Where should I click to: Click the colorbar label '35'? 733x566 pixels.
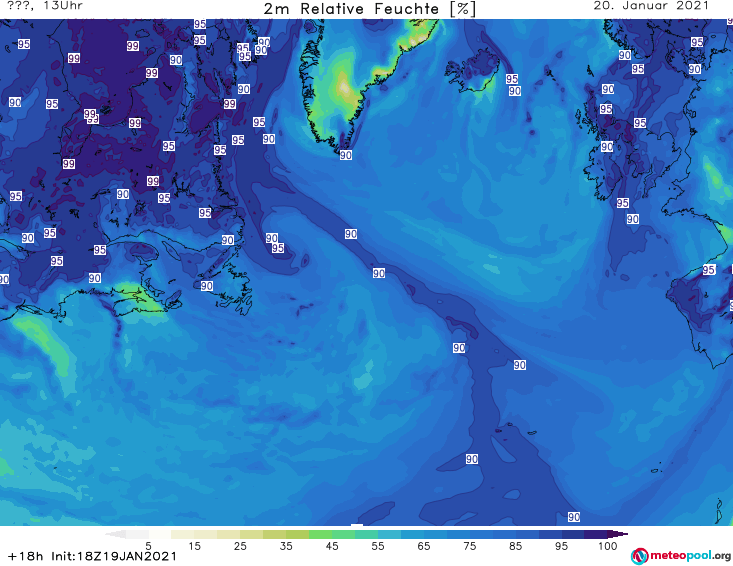click(286, 546)
